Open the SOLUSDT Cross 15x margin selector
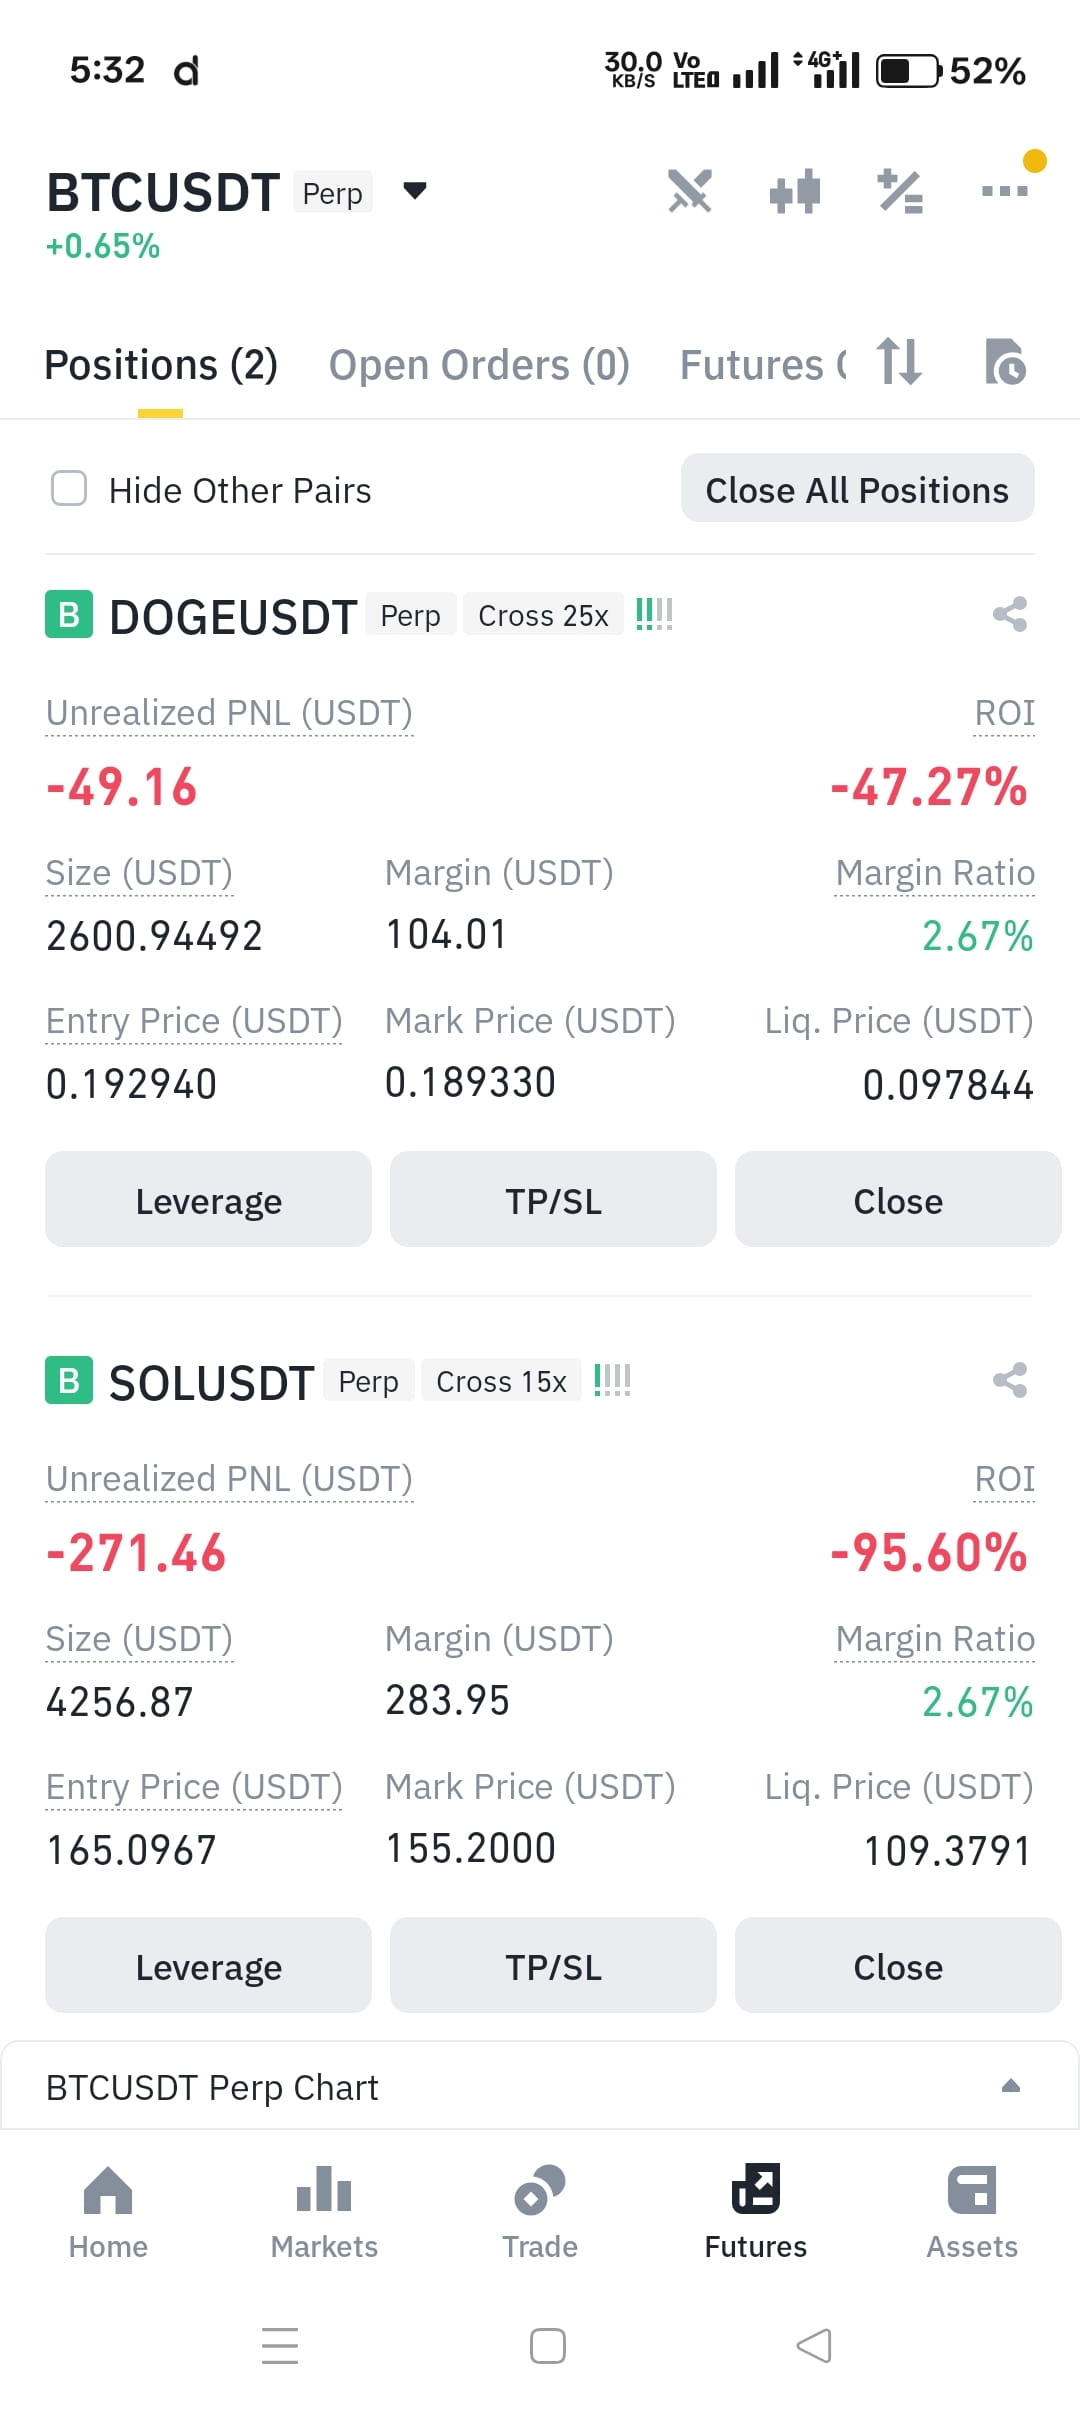 501,1381
